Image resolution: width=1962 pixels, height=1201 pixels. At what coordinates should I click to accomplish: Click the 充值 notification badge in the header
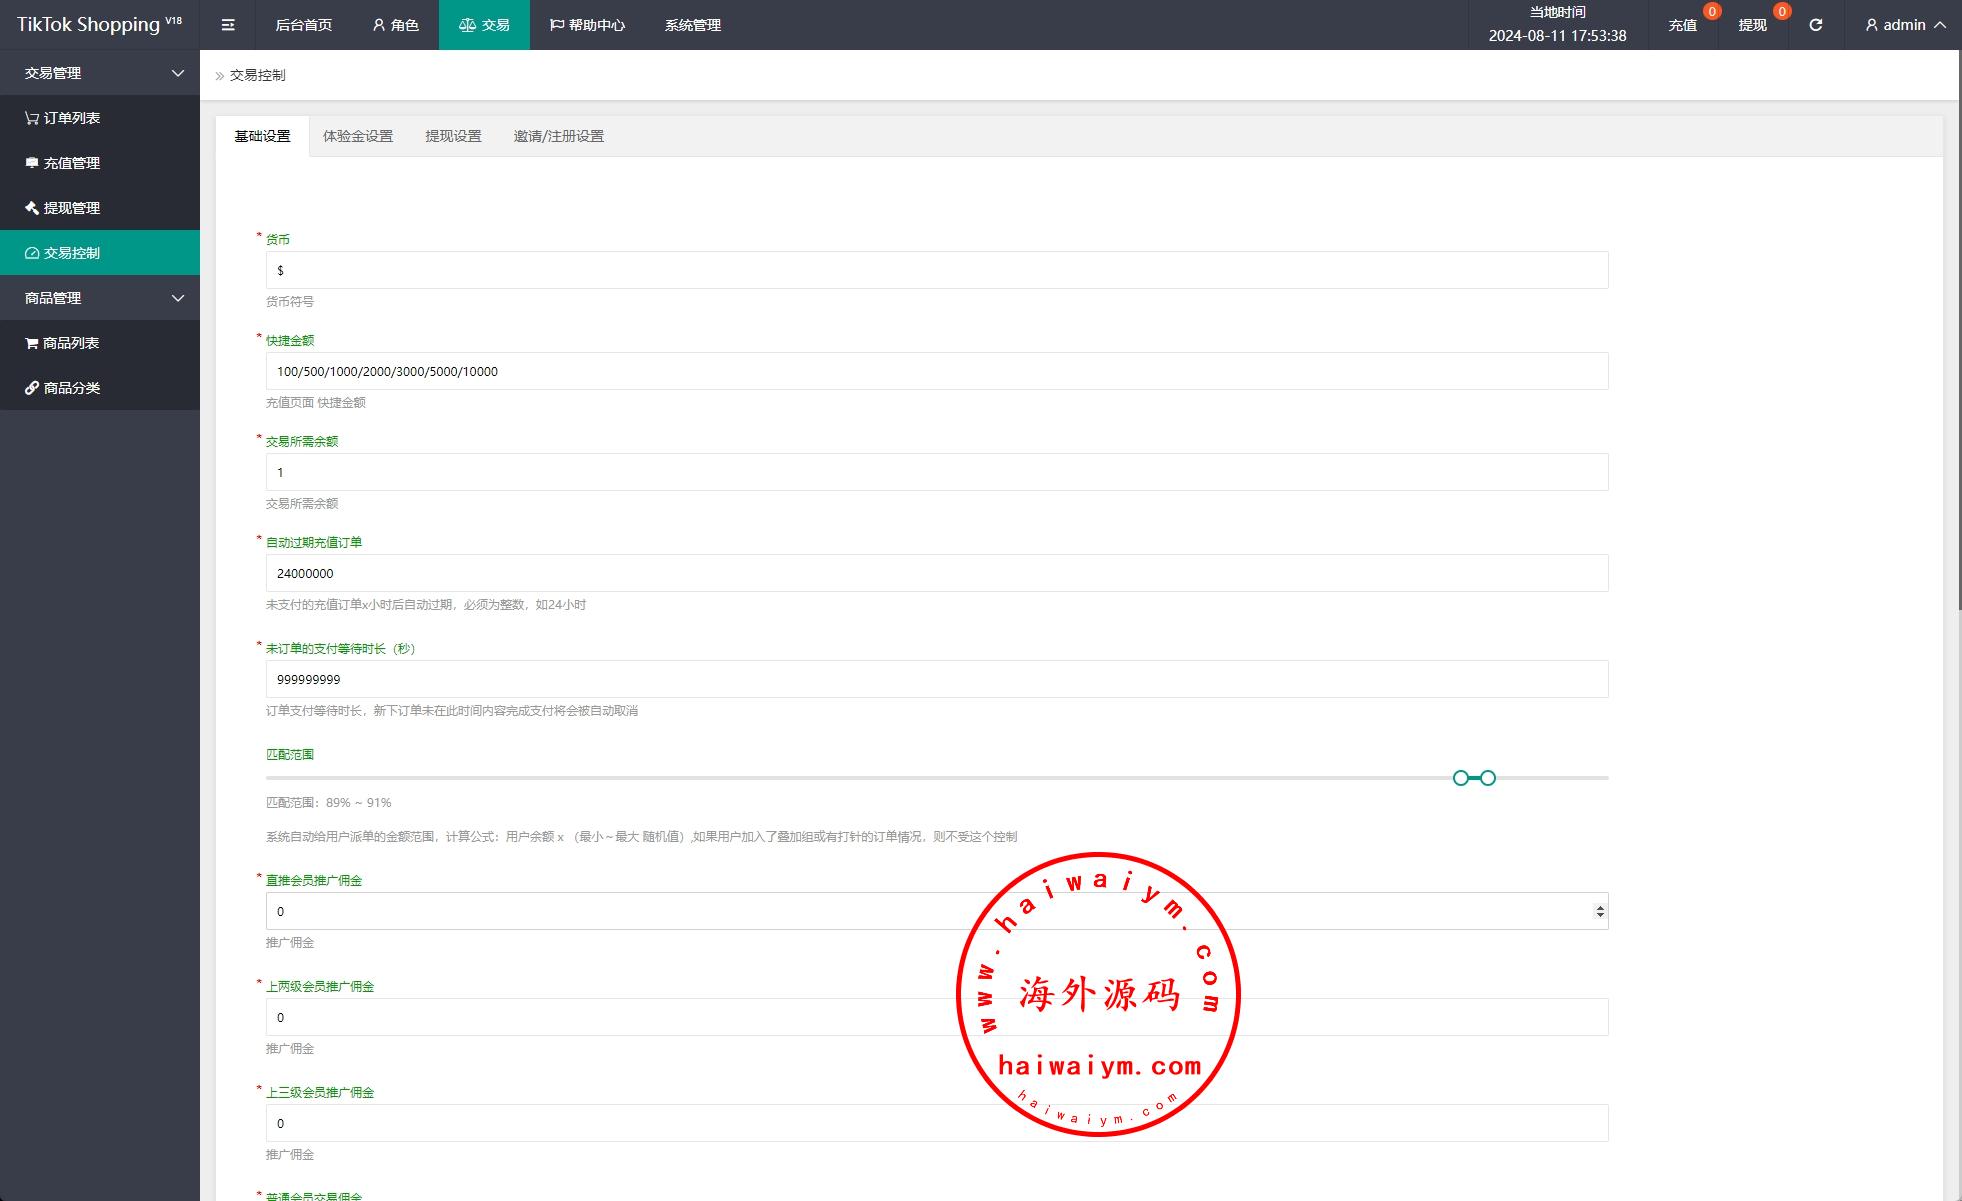1711,12
